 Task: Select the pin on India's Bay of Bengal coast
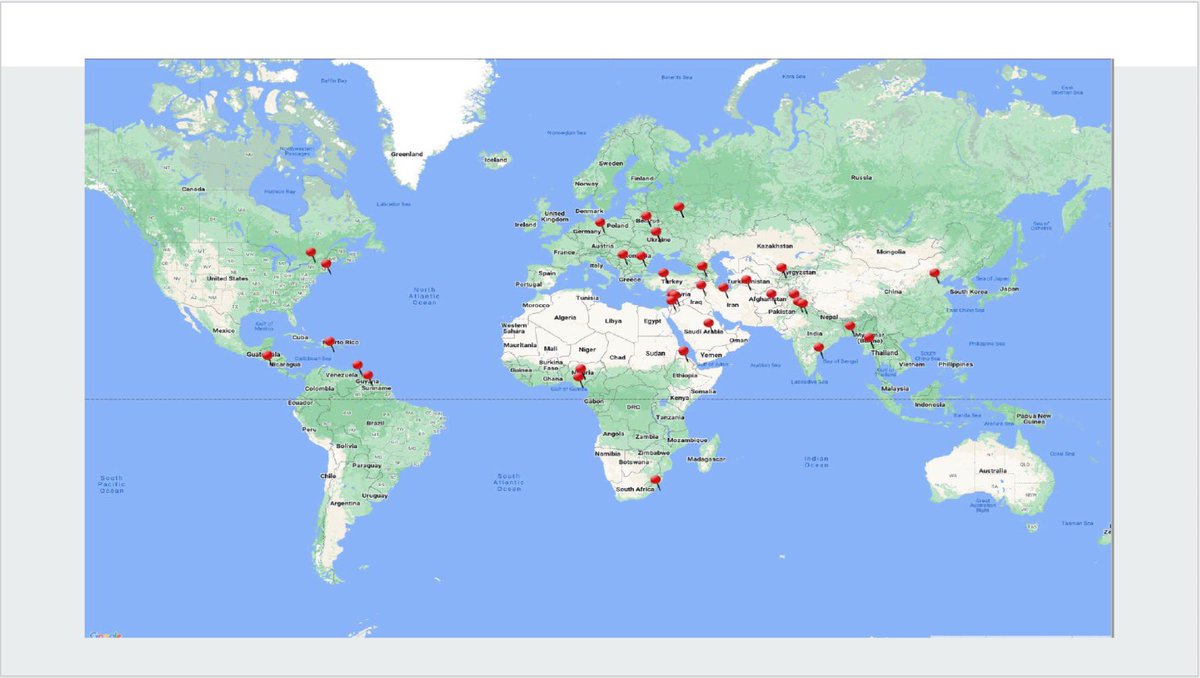(x=819, y=350)
